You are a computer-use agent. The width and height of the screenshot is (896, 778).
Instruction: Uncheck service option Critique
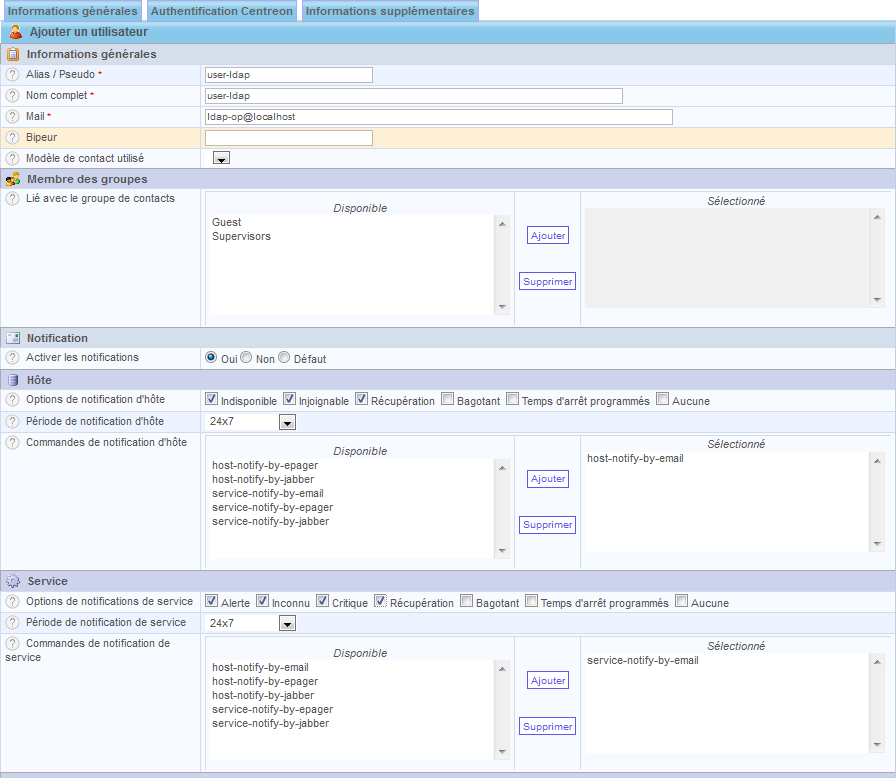click(322, 601)
